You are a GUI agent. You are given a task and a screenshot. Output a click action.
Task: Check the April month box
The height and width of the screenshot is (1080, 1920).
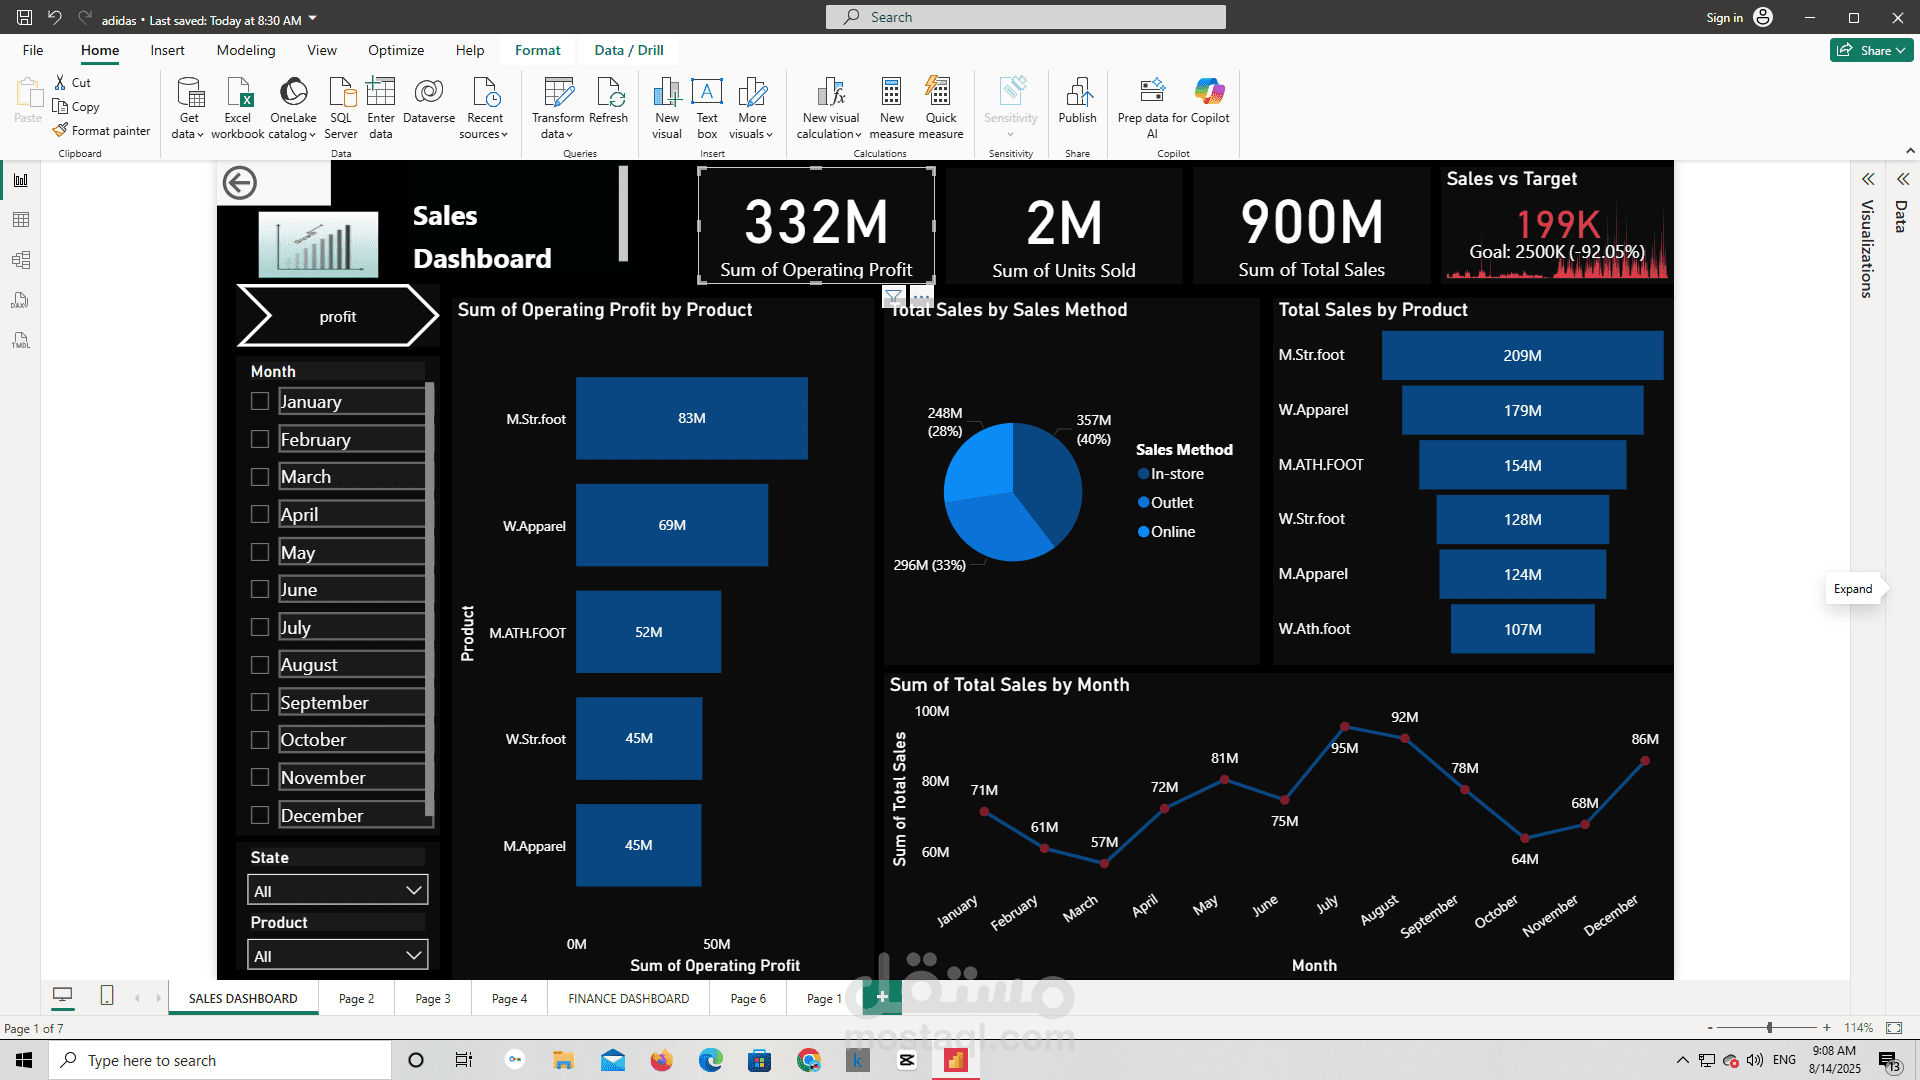(x=260, y=514)
